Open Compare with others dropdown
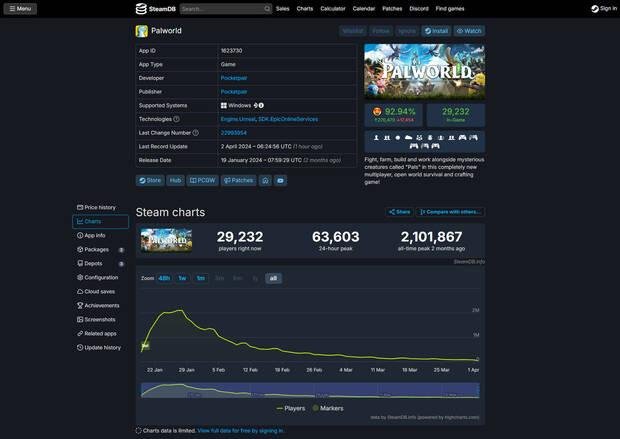Image resolution: width=620 pixels, height=439 pixels. click(450, 212)
